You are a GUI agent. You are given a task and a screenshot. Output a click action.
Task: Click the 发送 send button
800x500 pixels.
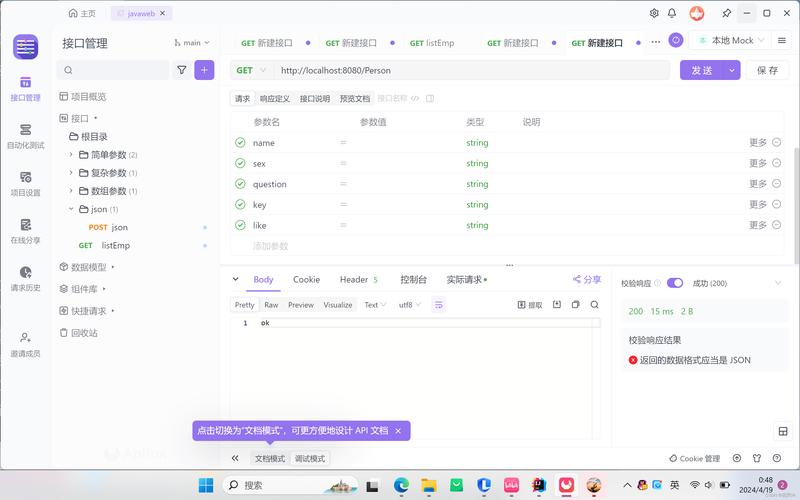[702, 70]
